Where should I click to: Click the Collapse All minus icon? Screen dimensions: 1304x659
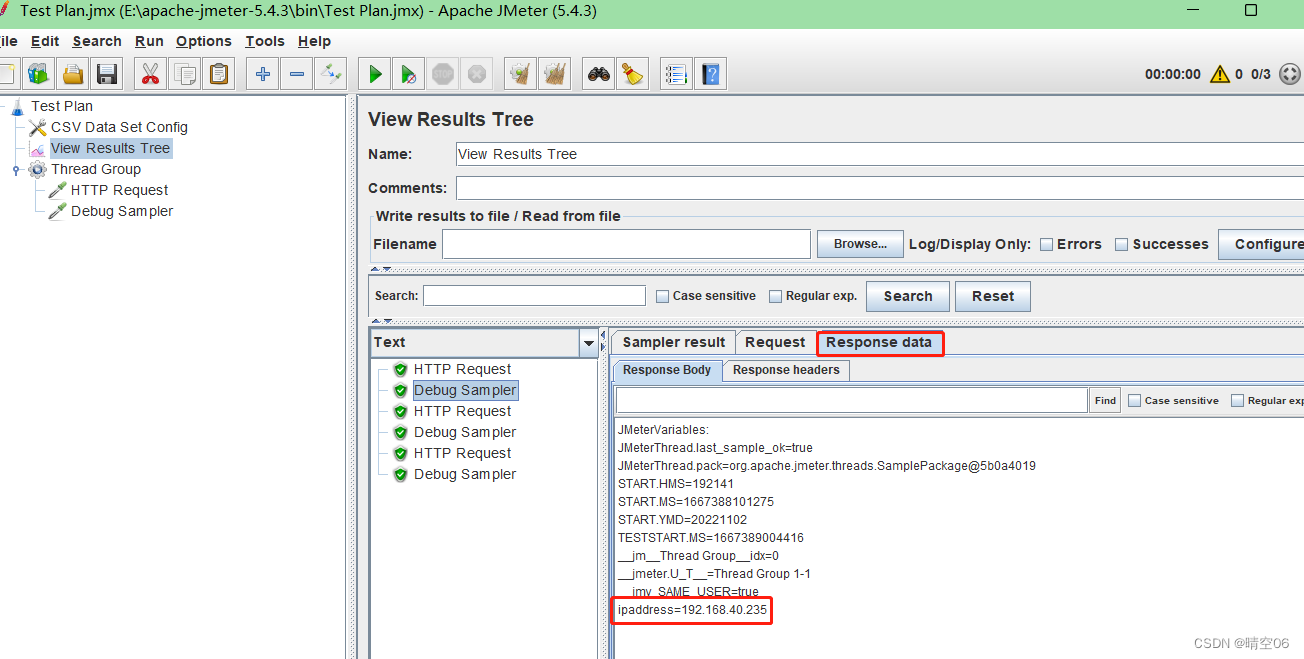click(x=296, y=74)
